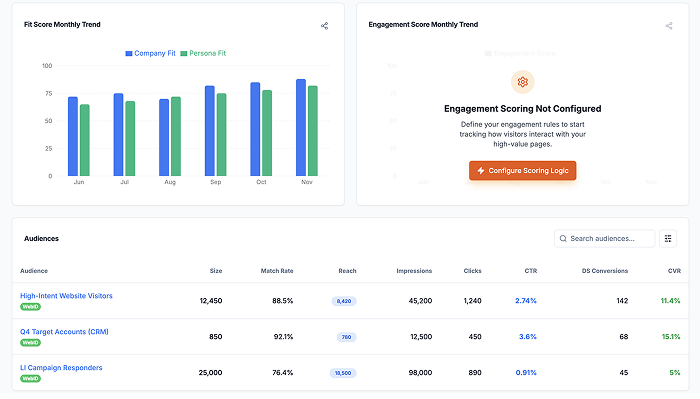Click the blue Company Fit bar for Jun
The height and width of the screenshot is (399, 700).
(73, 137)
